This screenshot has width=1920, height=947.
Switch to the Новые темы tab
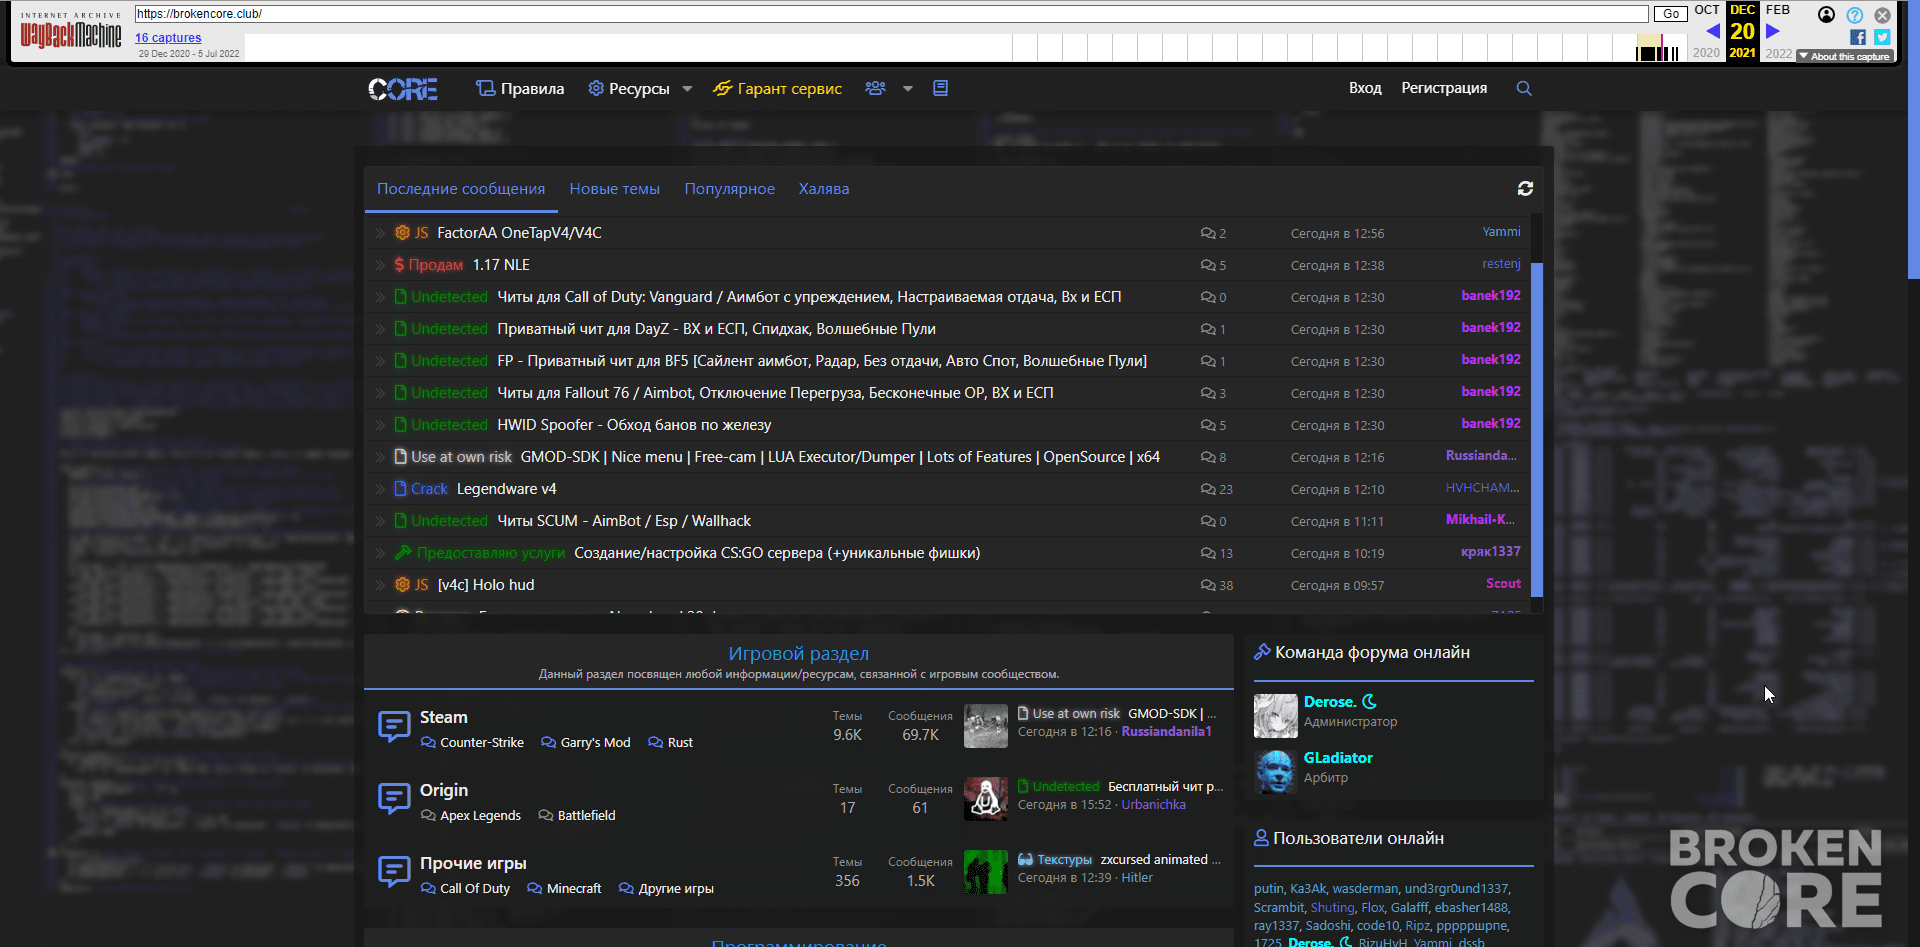(x=614, y=189)
